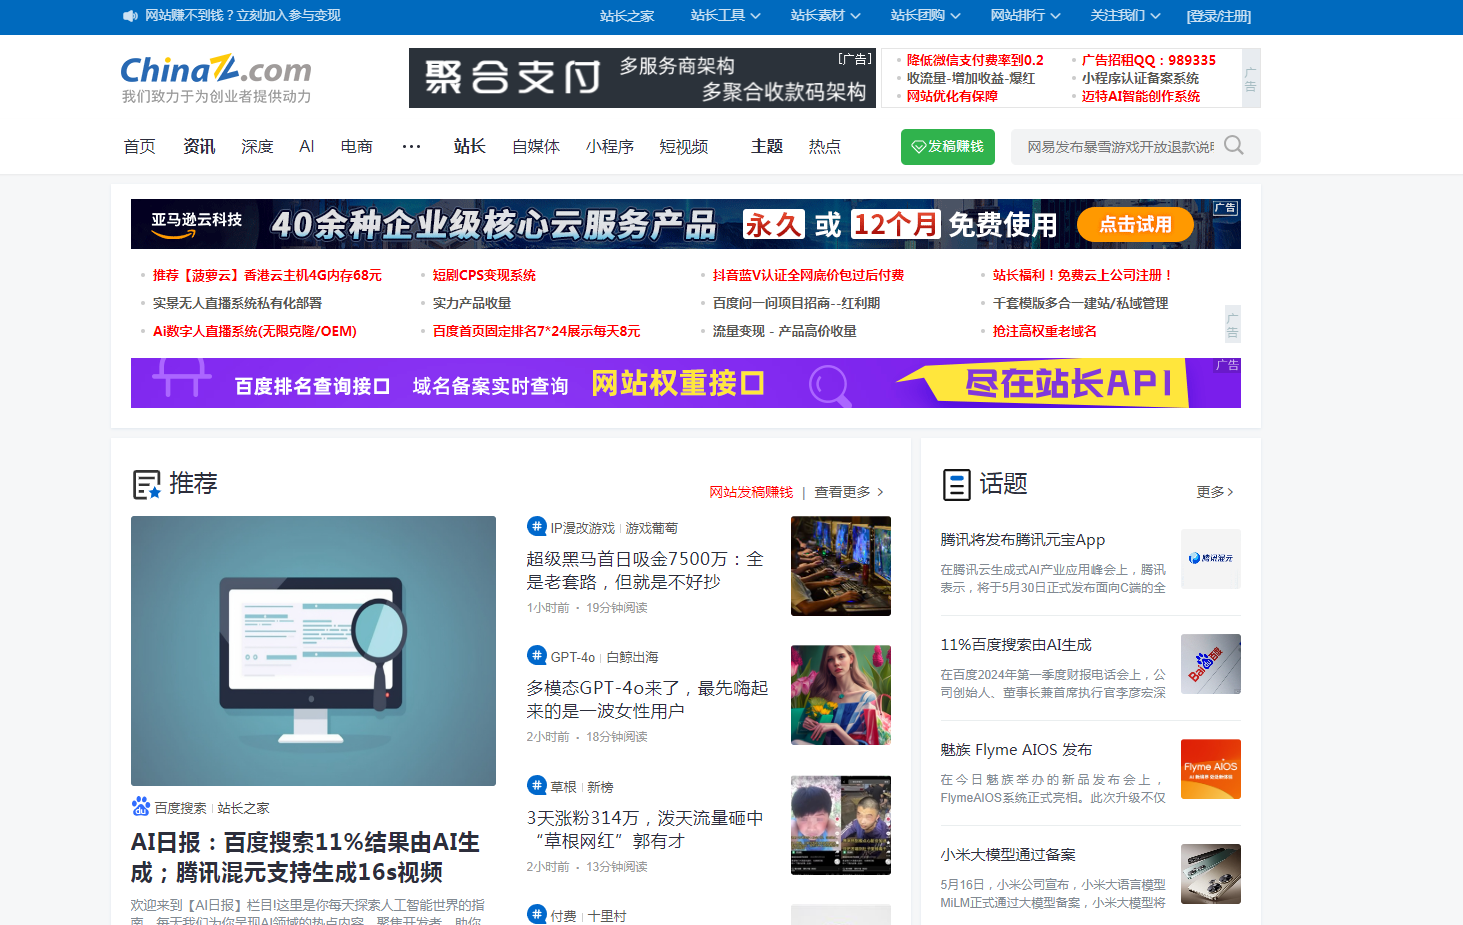Click the 点击试用 orange banner button

(x=1135, y=224)
